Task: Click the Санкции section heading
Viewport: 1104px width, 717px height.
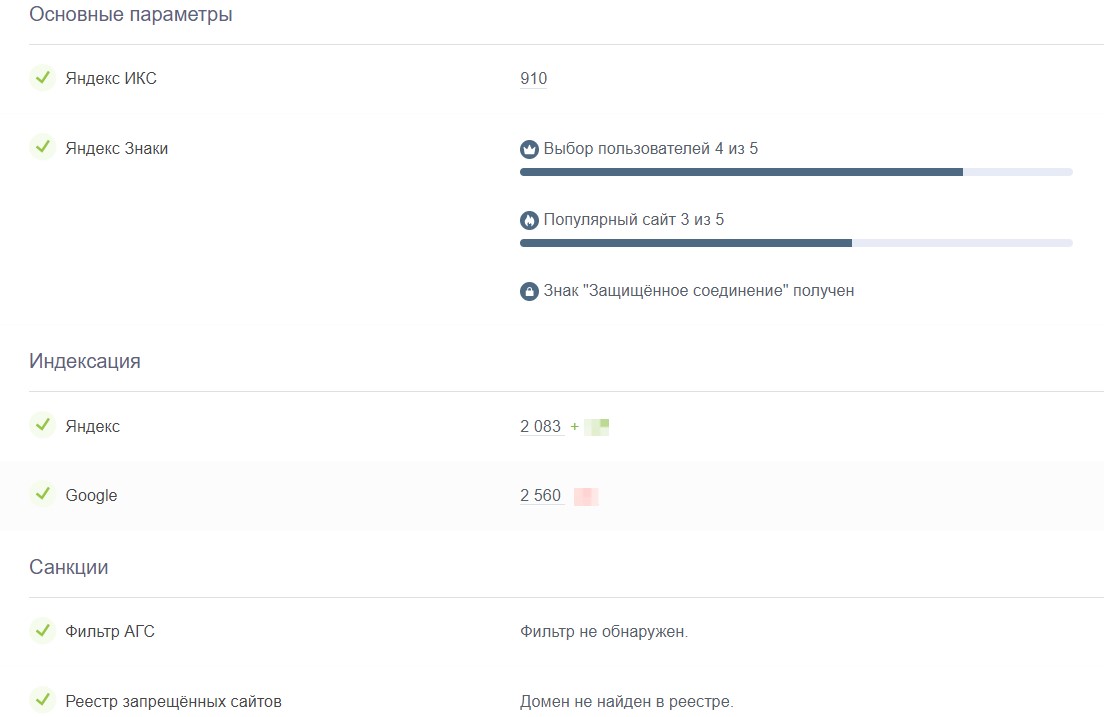Action: [69, 567]
